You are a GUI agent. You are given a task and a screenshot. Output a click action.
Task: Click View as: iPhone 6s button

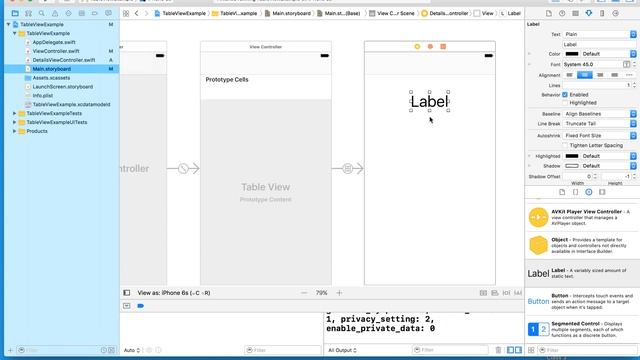tap(174, 293)
